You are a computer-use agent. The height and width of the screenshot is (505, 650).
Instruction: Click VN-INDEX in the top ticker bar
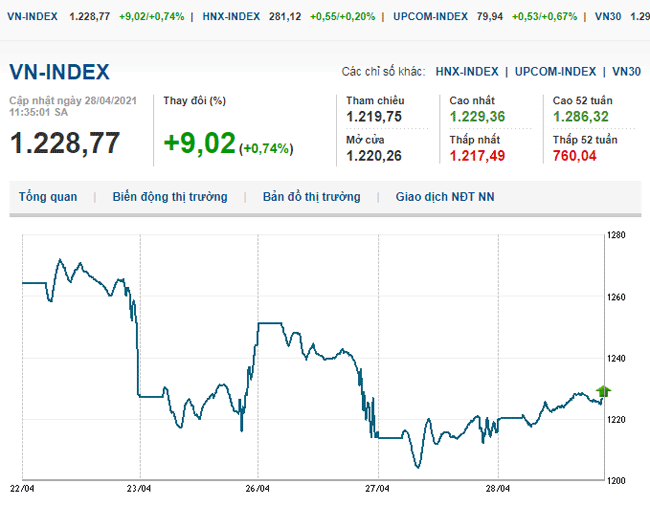[x=31, y=17]
